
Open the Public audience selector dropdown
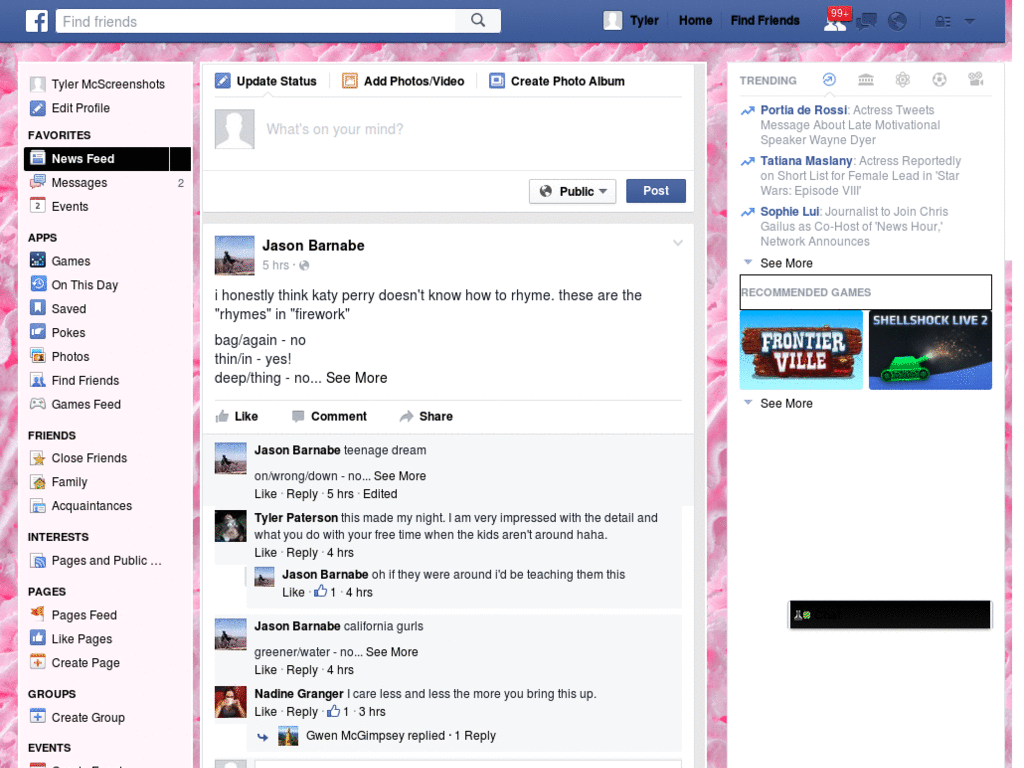(x=573, y=191)
